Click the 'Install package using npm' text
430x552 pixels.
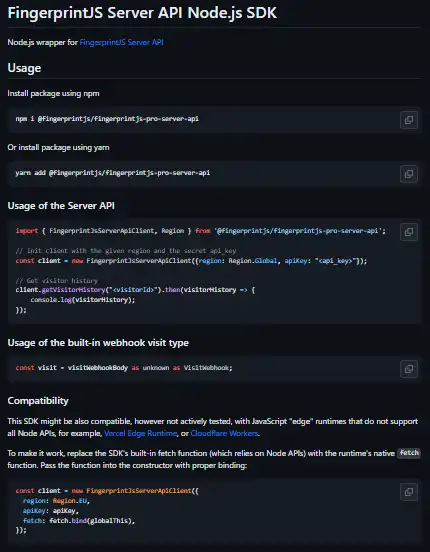coord(54,94)
